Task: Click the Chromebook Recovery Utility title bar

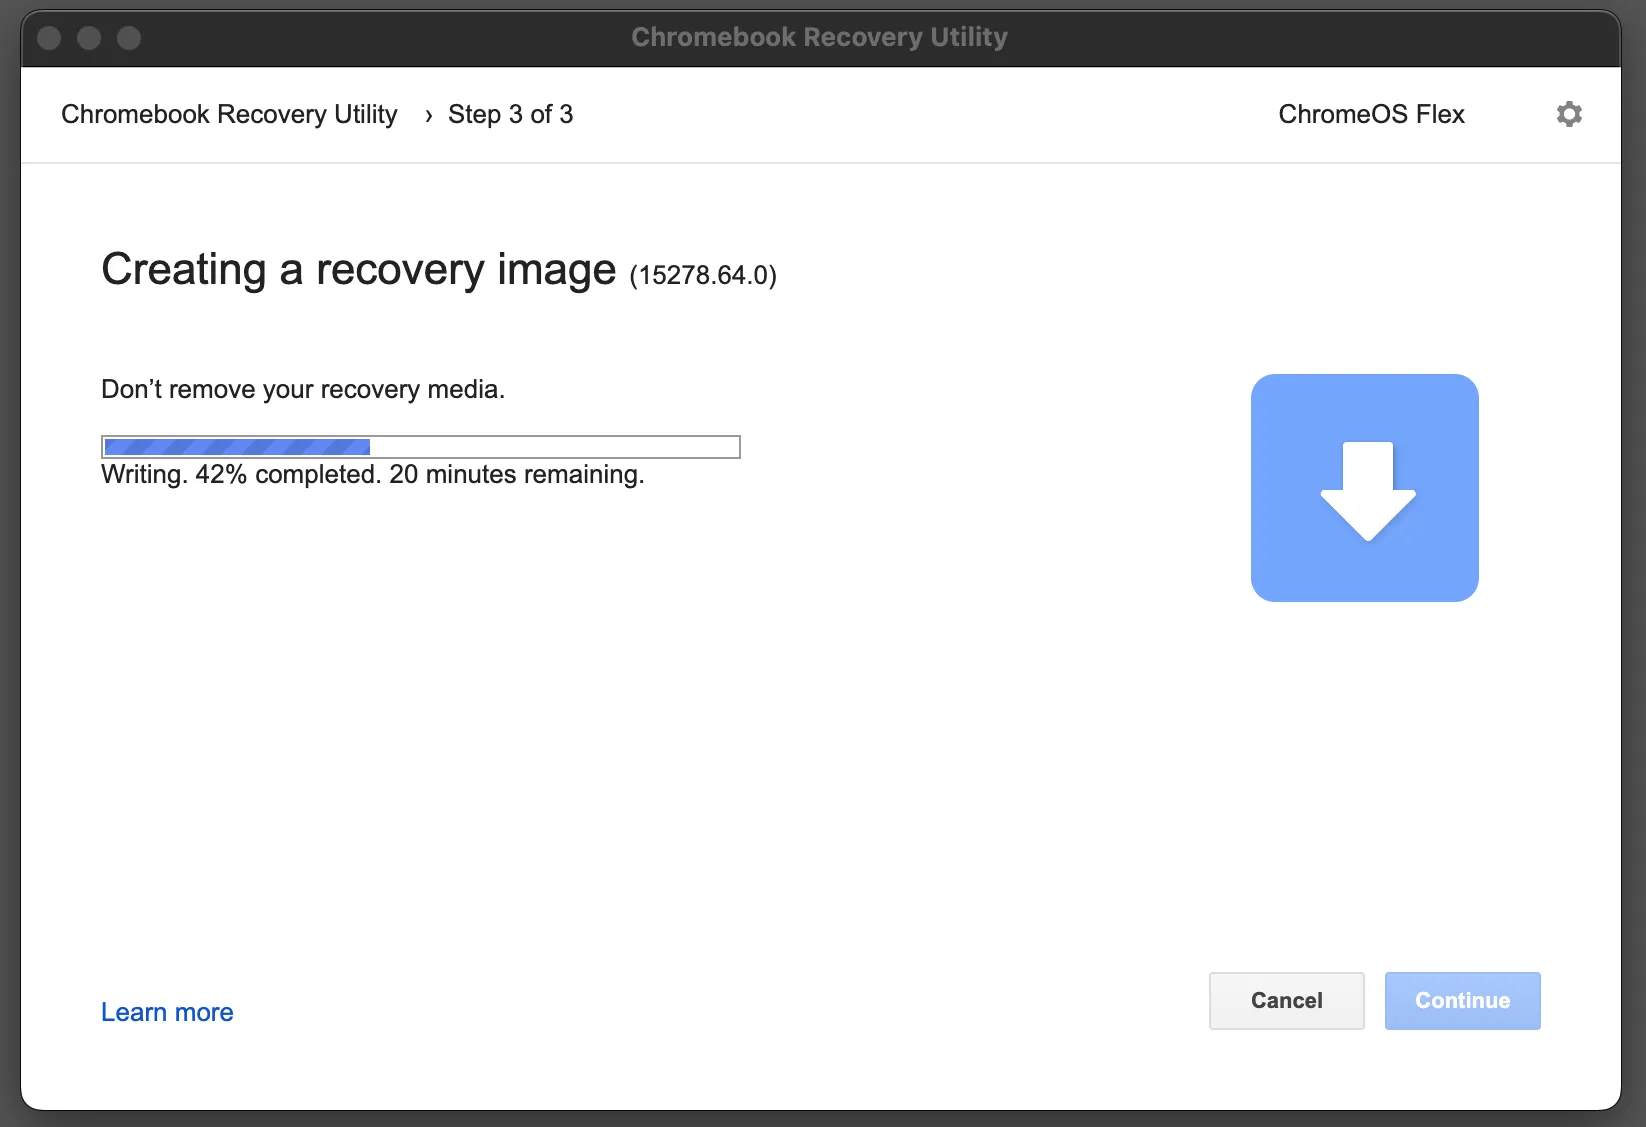Action: (820, 37)
